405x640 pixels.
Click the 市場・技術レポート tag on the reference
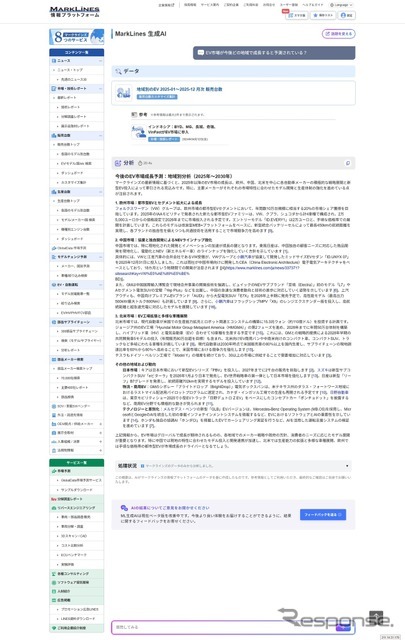[x=164, y=139]
